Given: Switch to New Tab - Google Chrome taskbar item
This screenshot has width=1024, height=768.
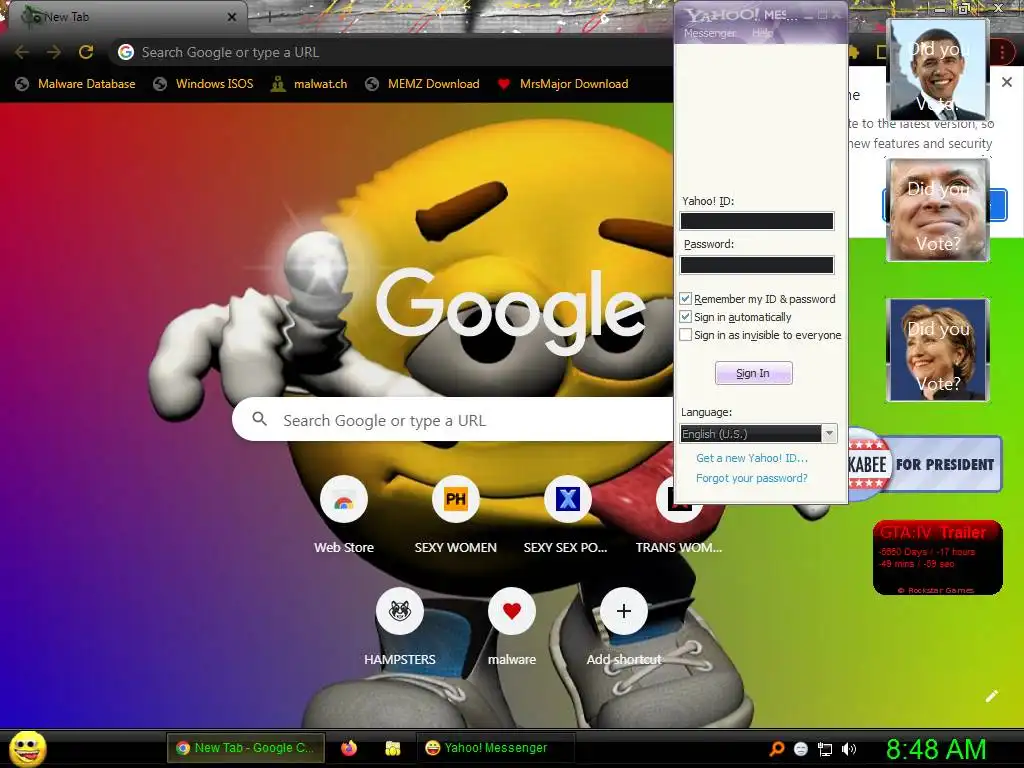Looking at the screenshot, I should (246, 748).
